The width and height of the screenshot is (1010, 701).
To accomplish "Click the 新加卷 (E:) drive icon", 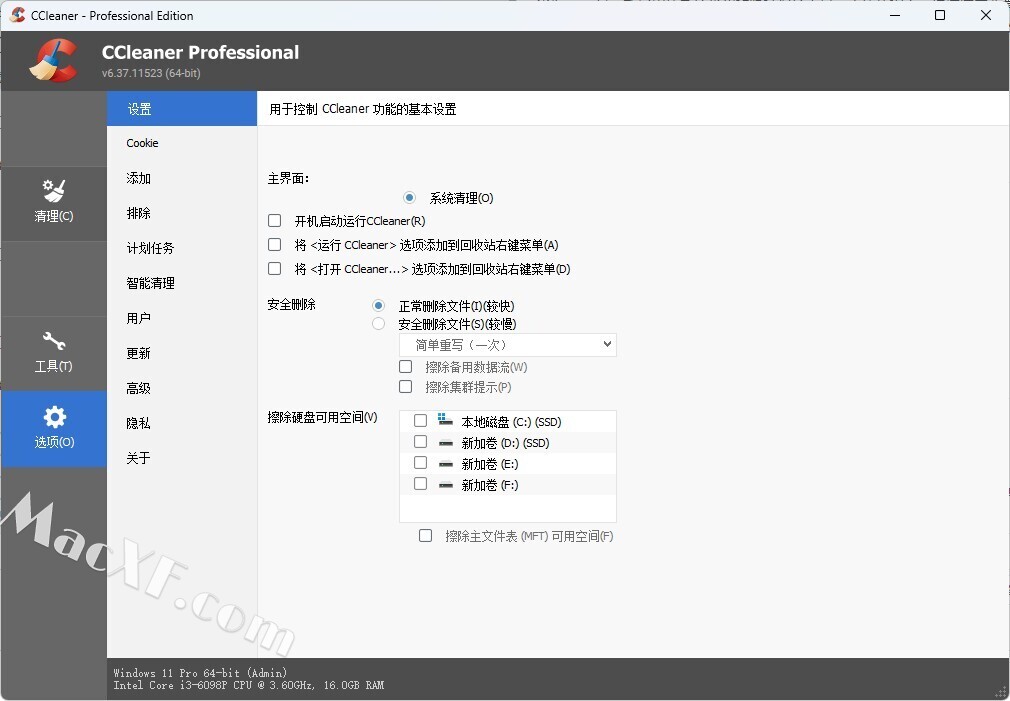I will click(445, 464).
